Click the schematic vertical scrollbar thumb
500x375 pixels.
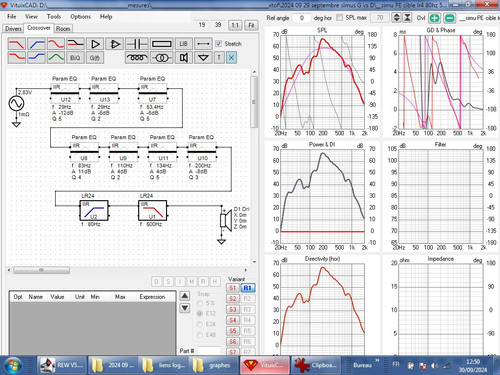(254, 102)
